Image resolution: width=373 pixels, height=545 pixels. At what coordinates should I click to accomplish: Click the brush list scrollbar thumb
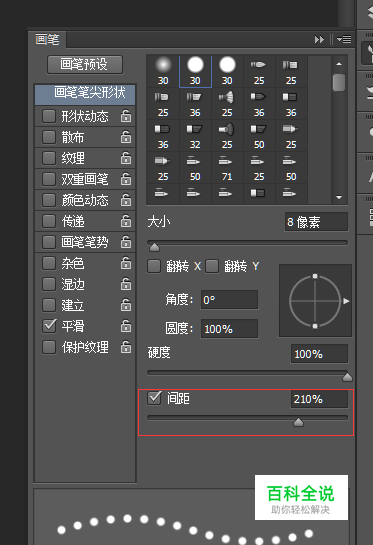339,83
